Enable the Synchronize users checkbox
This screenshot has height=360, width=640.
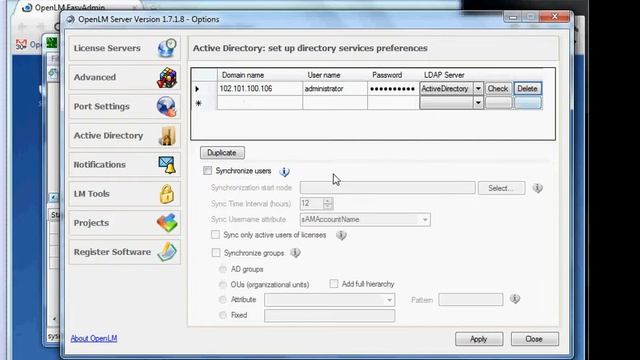[x=207, y=171]
